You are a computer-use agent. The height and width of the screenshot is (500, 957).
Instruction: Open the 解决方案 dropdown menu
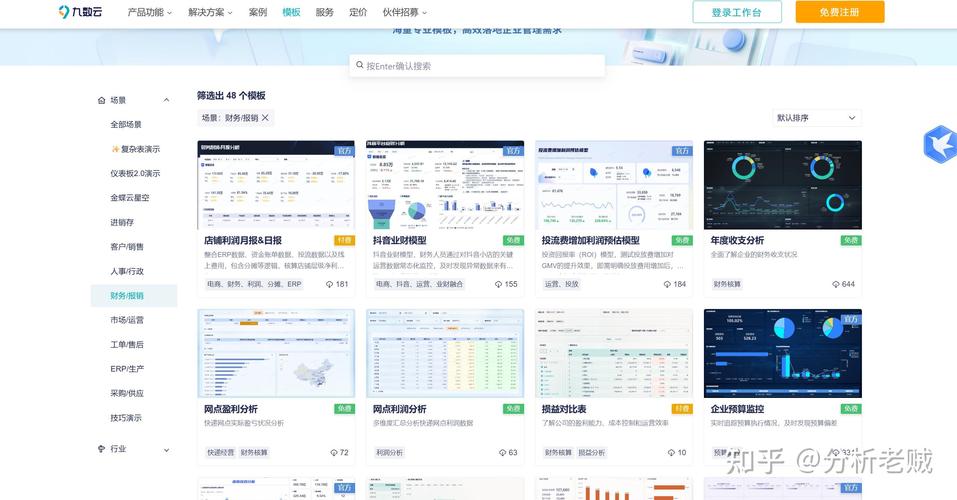point(210,12)
